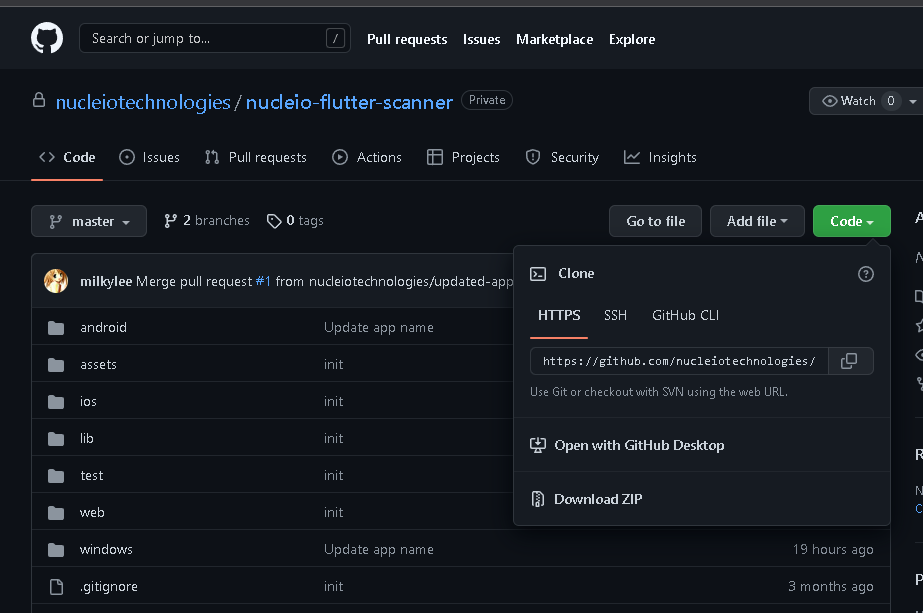Screen dimensions: 923x613
Task: Open the lib folder
Action: (87, 439)
